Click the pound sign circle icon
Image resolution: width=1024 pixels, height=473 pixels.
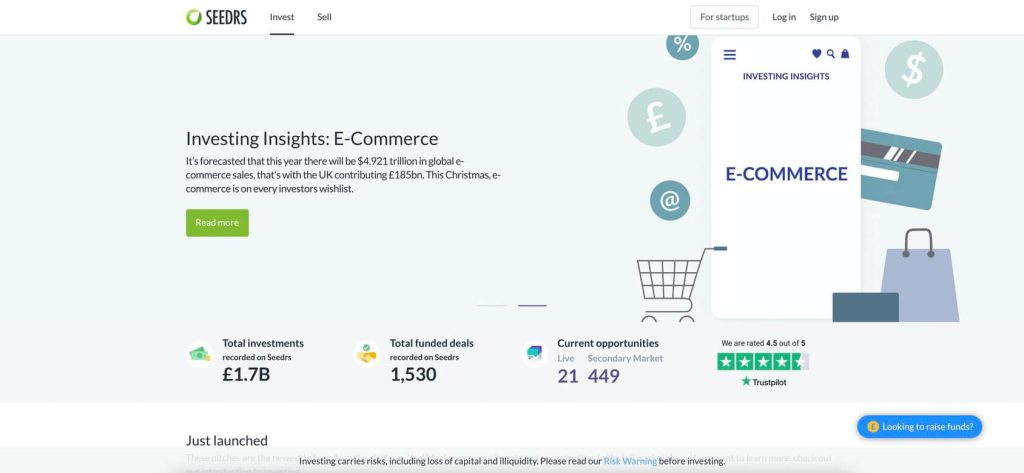[x=656, y=117]
